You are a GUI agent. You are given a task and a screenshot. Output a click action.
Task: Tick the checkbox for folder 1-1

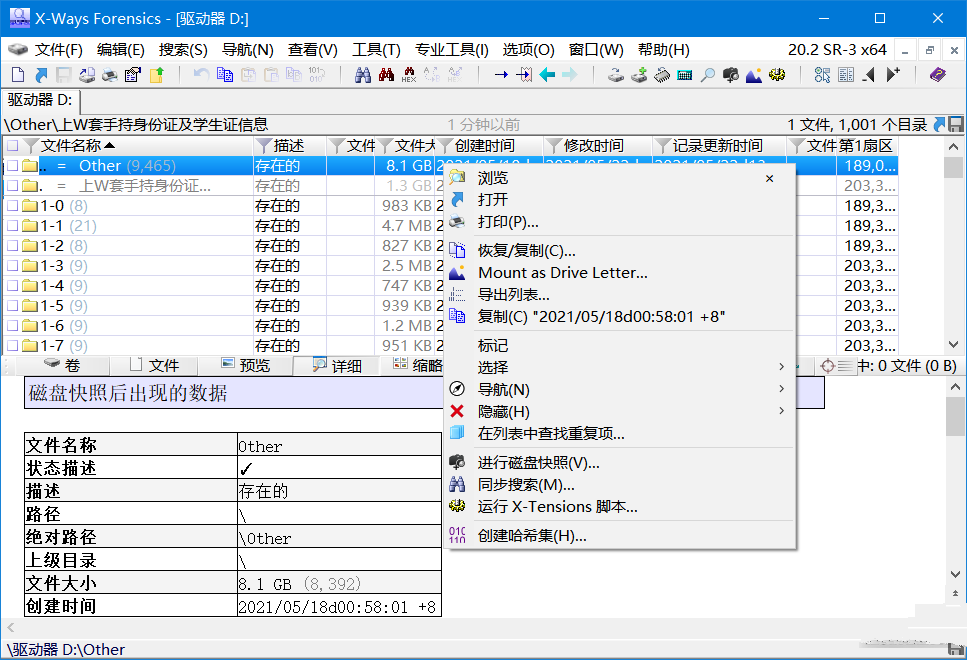tap(12, 226)
